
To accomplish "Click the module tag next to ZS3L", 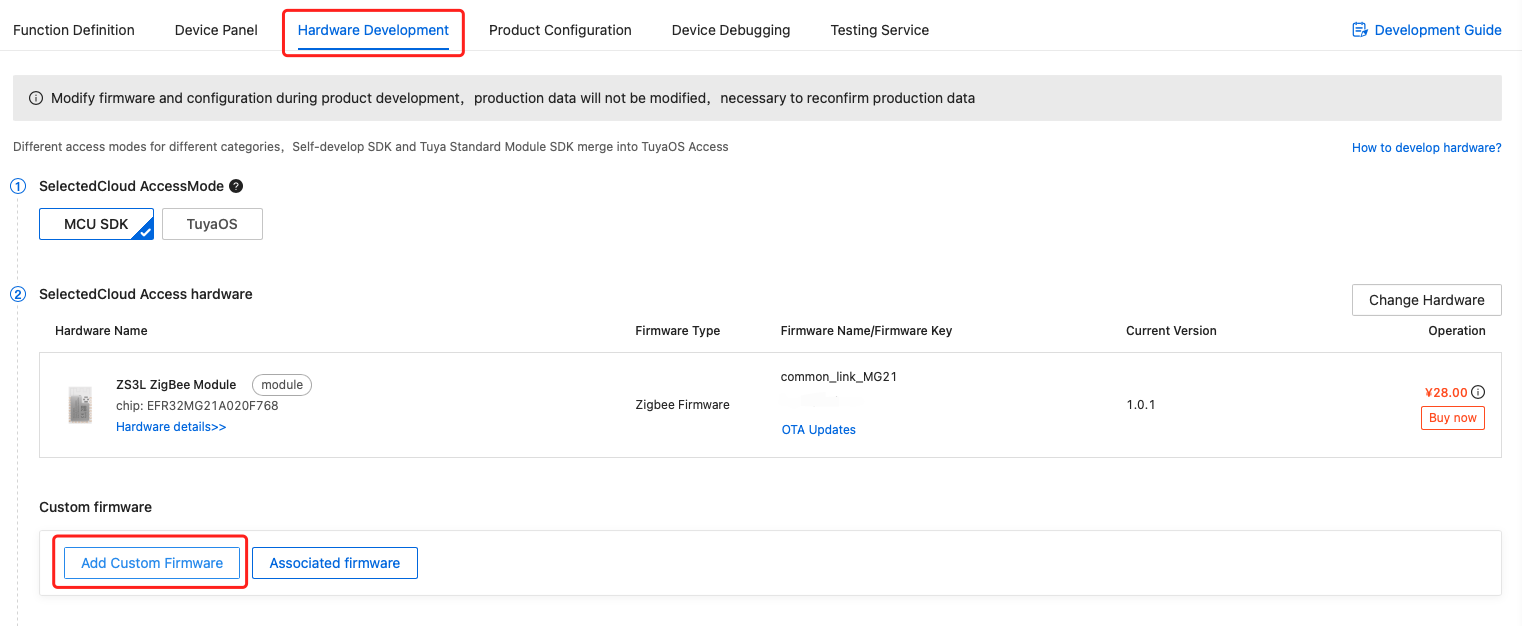I will (282, 385).
